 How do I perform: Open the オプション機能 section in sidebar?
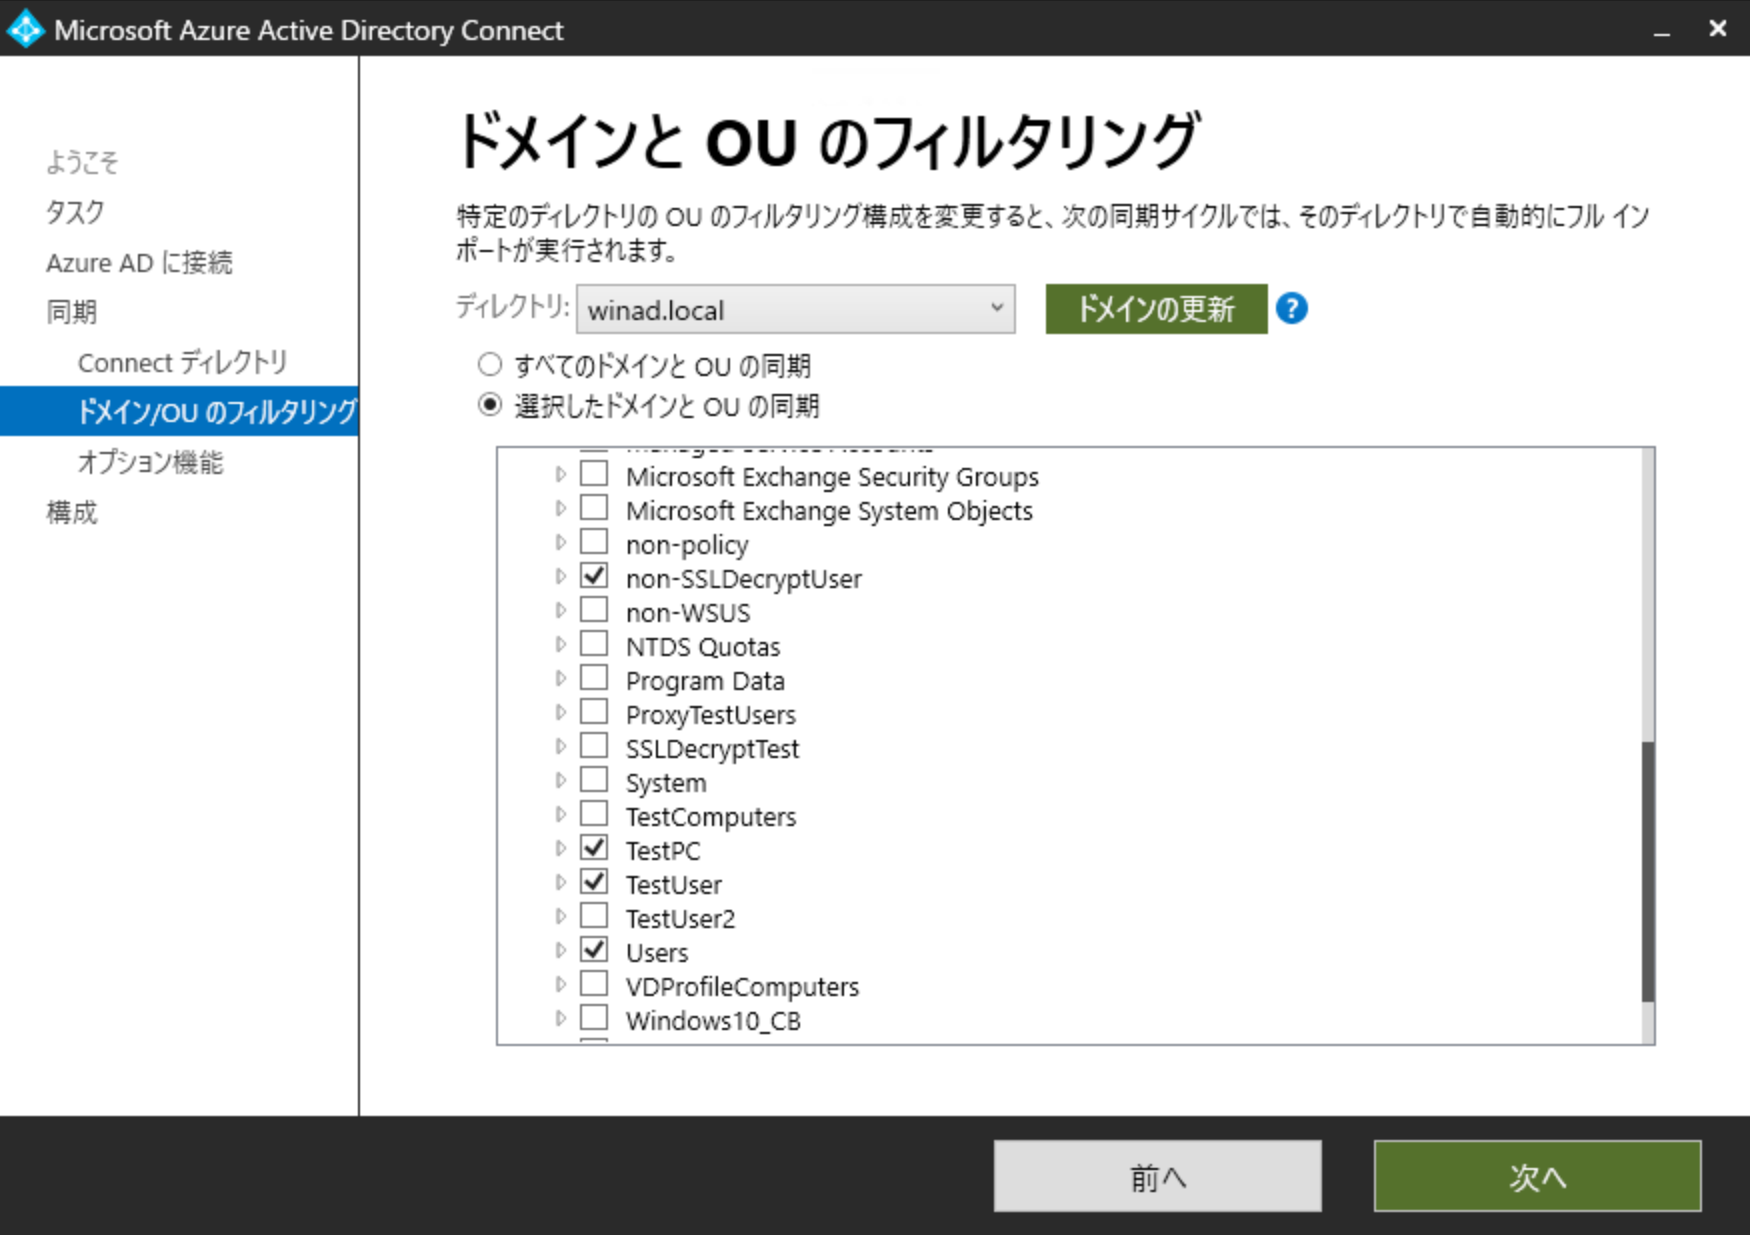pyautogui.click(x=151, y=462)
